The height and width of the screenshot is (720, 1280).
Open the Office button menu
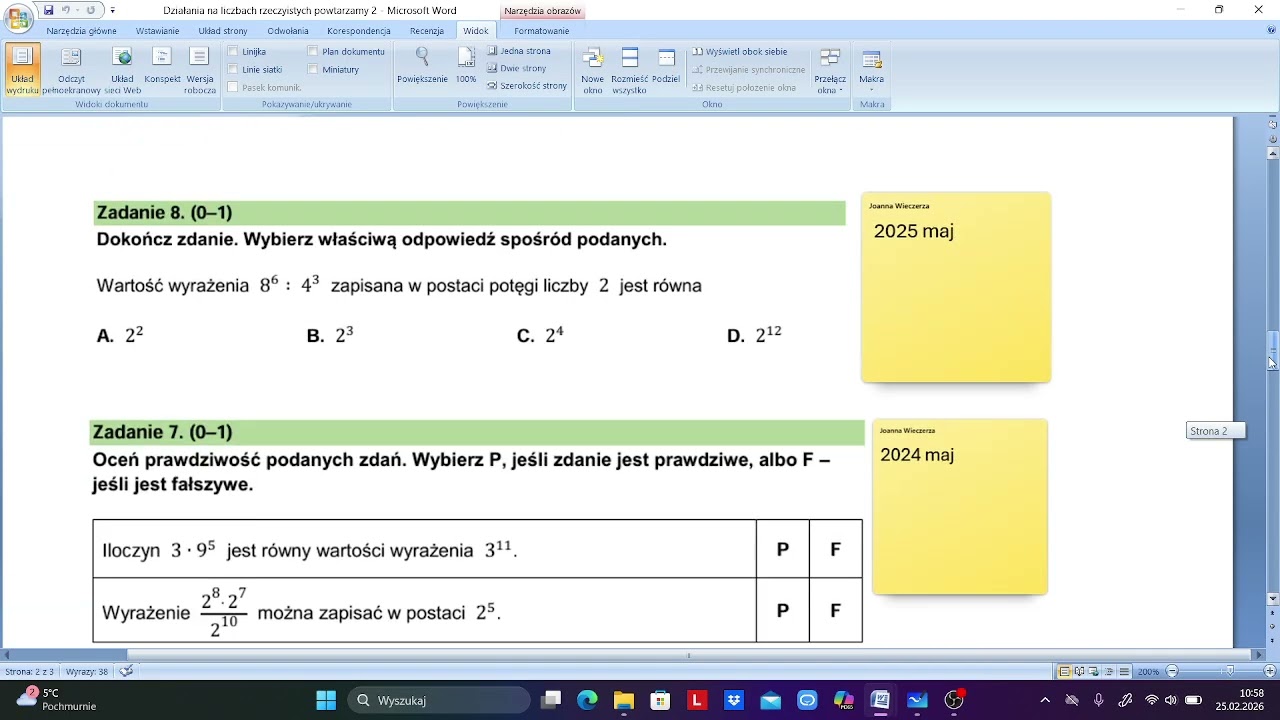click(x=18, y=17)
